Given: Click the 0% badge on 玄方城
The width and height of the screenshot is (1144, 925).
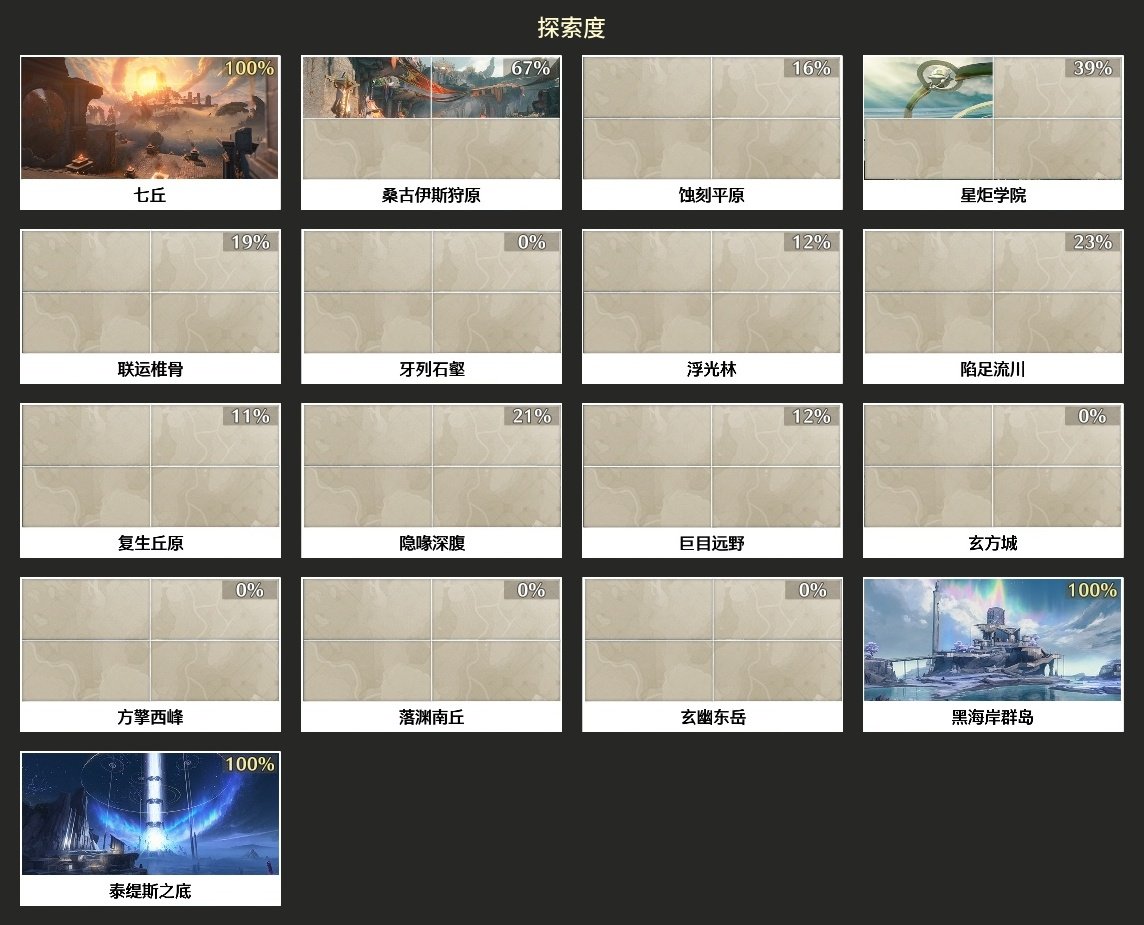Looking at the screenshot, I should point(1092,416).
